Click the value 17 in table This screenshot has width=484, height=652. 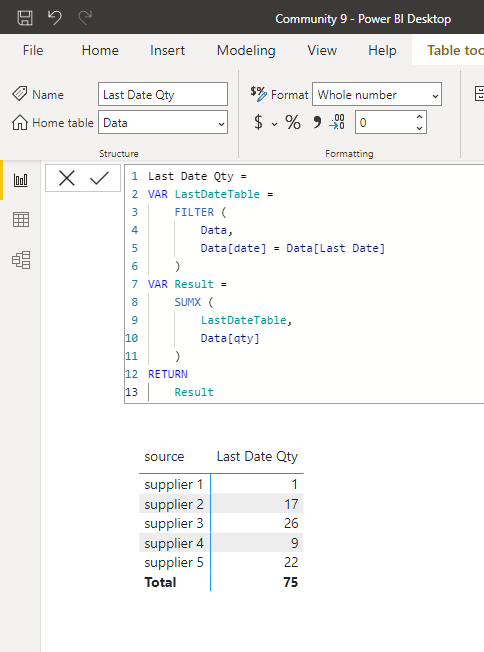[x=291, y=504]
